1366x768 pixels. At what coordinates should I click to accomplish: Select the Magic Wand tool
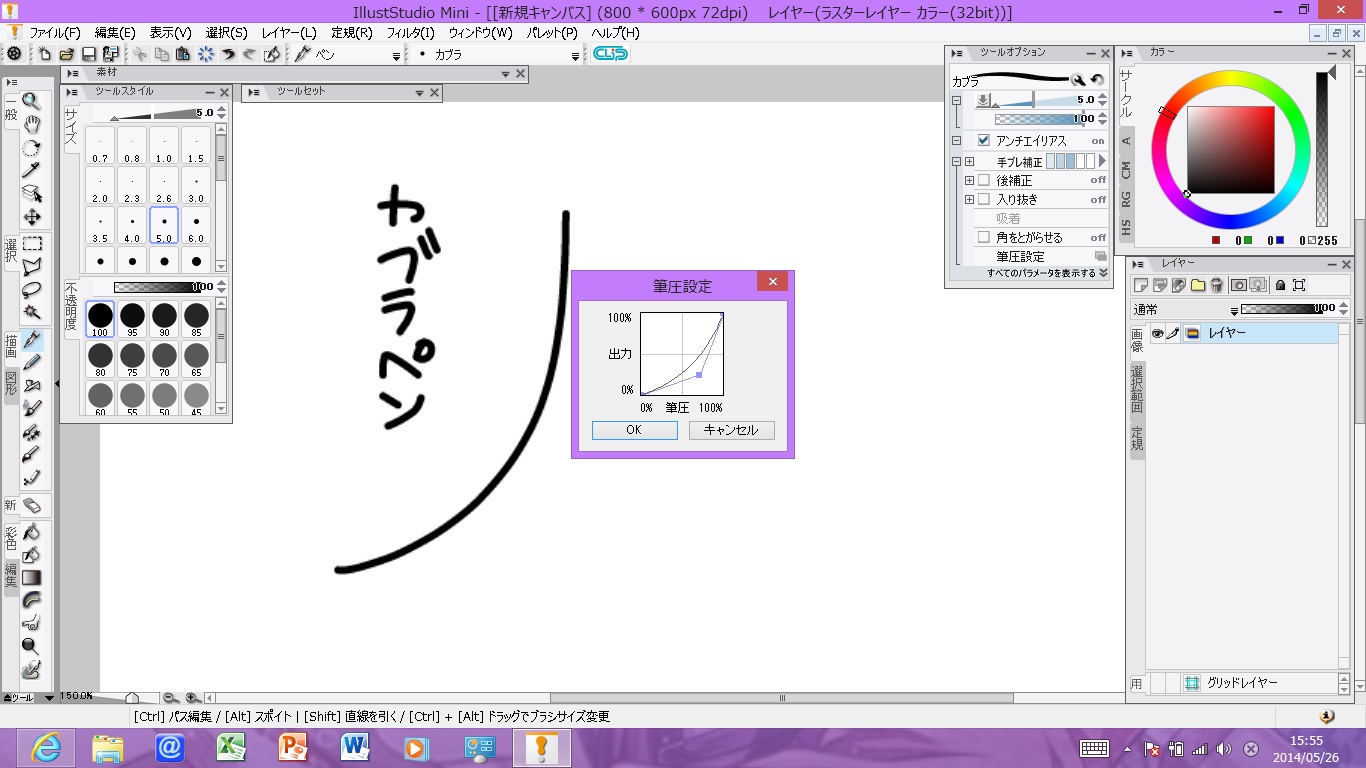31,312
